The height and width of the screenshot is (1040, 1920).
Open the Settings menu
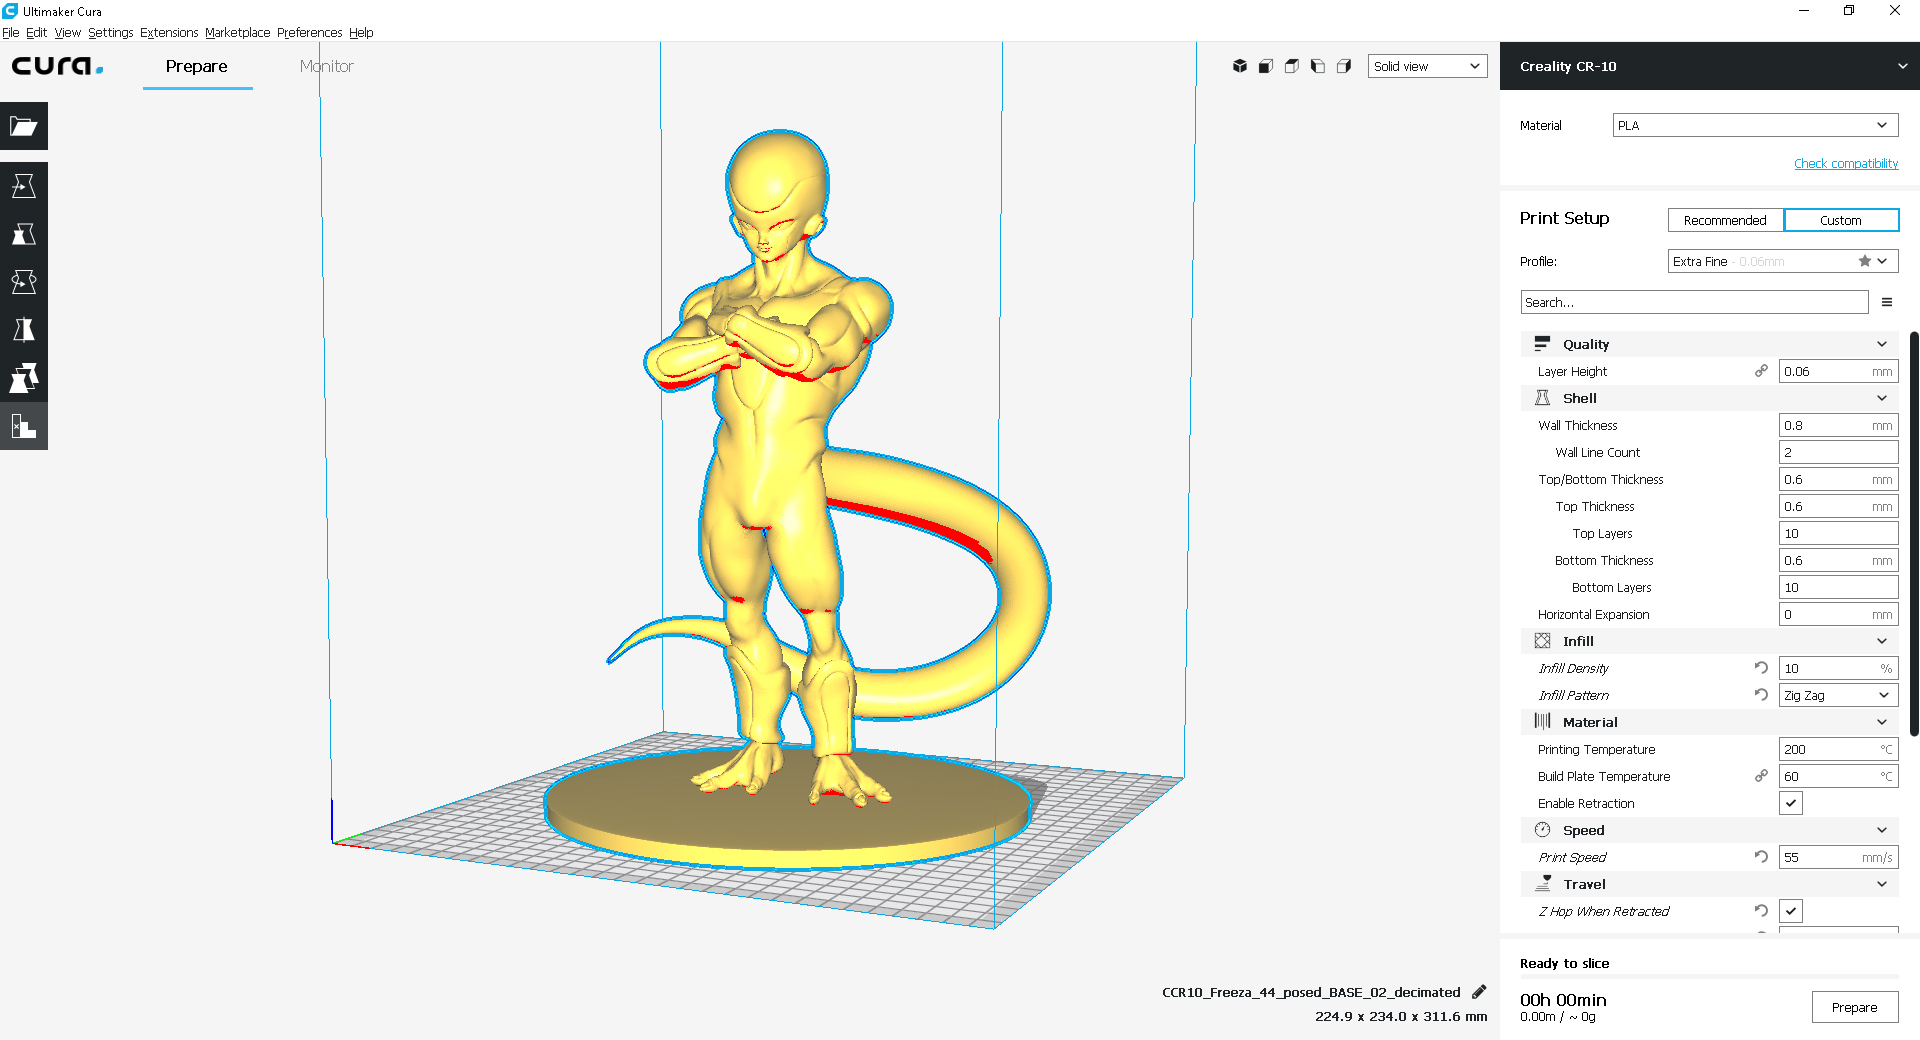[x=110, y=32]
